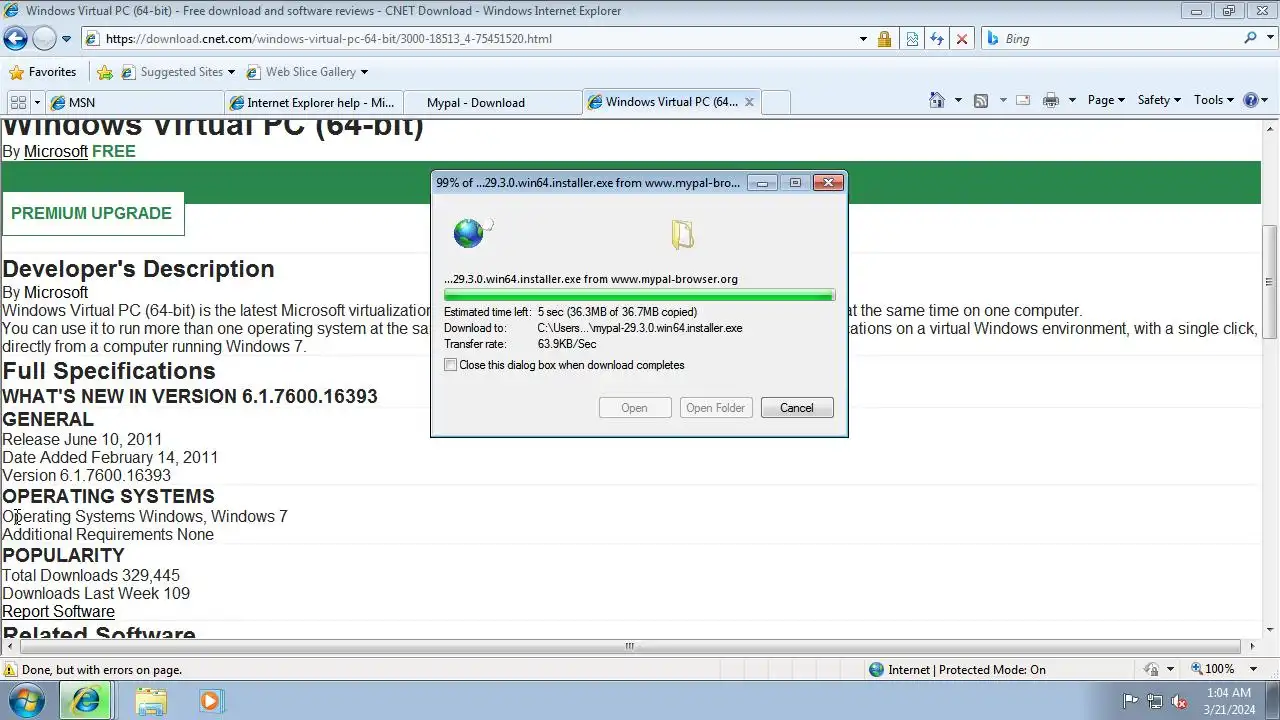Open the tab list dropdown arrow
Image resolution: width=1280 pixels, height=720 pixels.
pos(38,102)
